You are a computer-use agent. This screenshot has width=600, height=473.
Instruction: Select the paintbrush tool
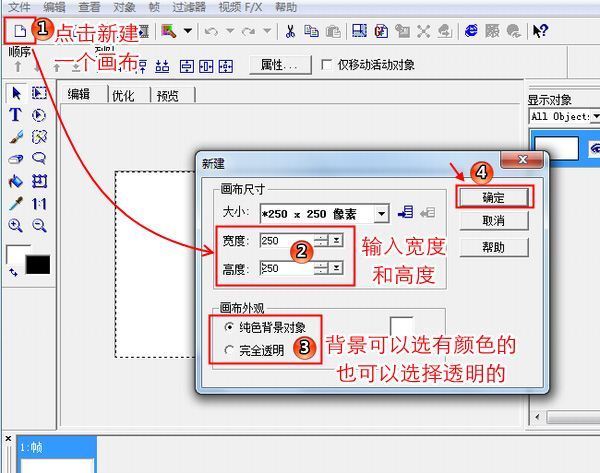coord(16,137)
